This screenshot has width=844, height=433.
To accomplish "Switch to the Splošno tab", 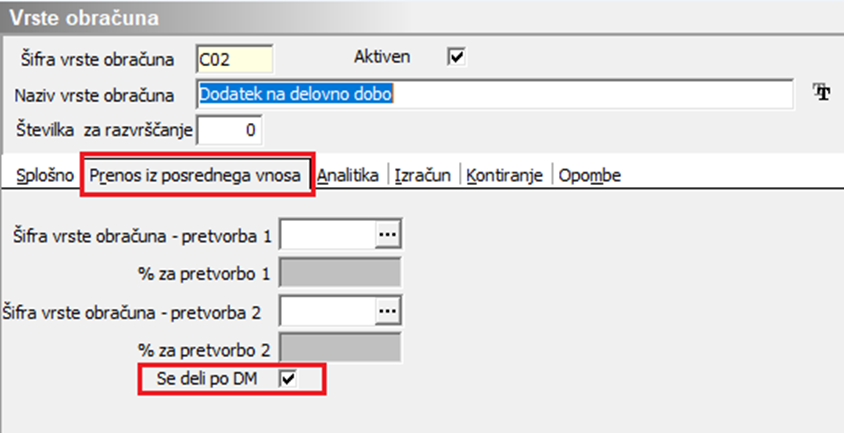I will click(45, 175).
